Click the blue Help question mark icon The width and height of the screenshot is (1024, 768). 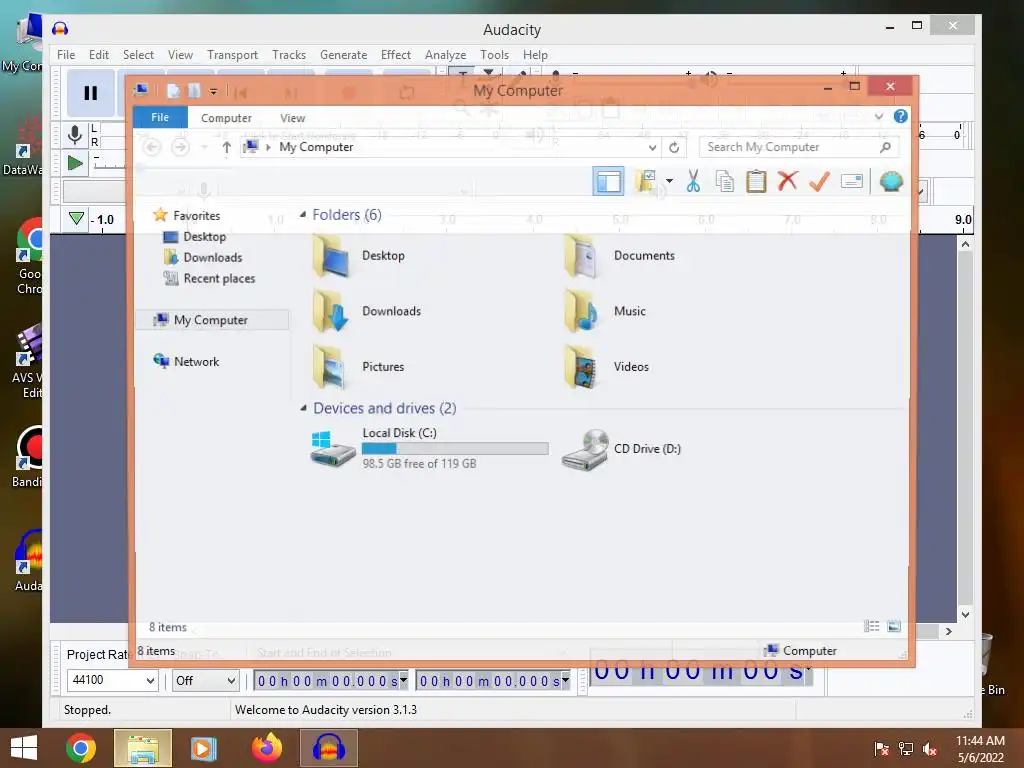point(901,116)
